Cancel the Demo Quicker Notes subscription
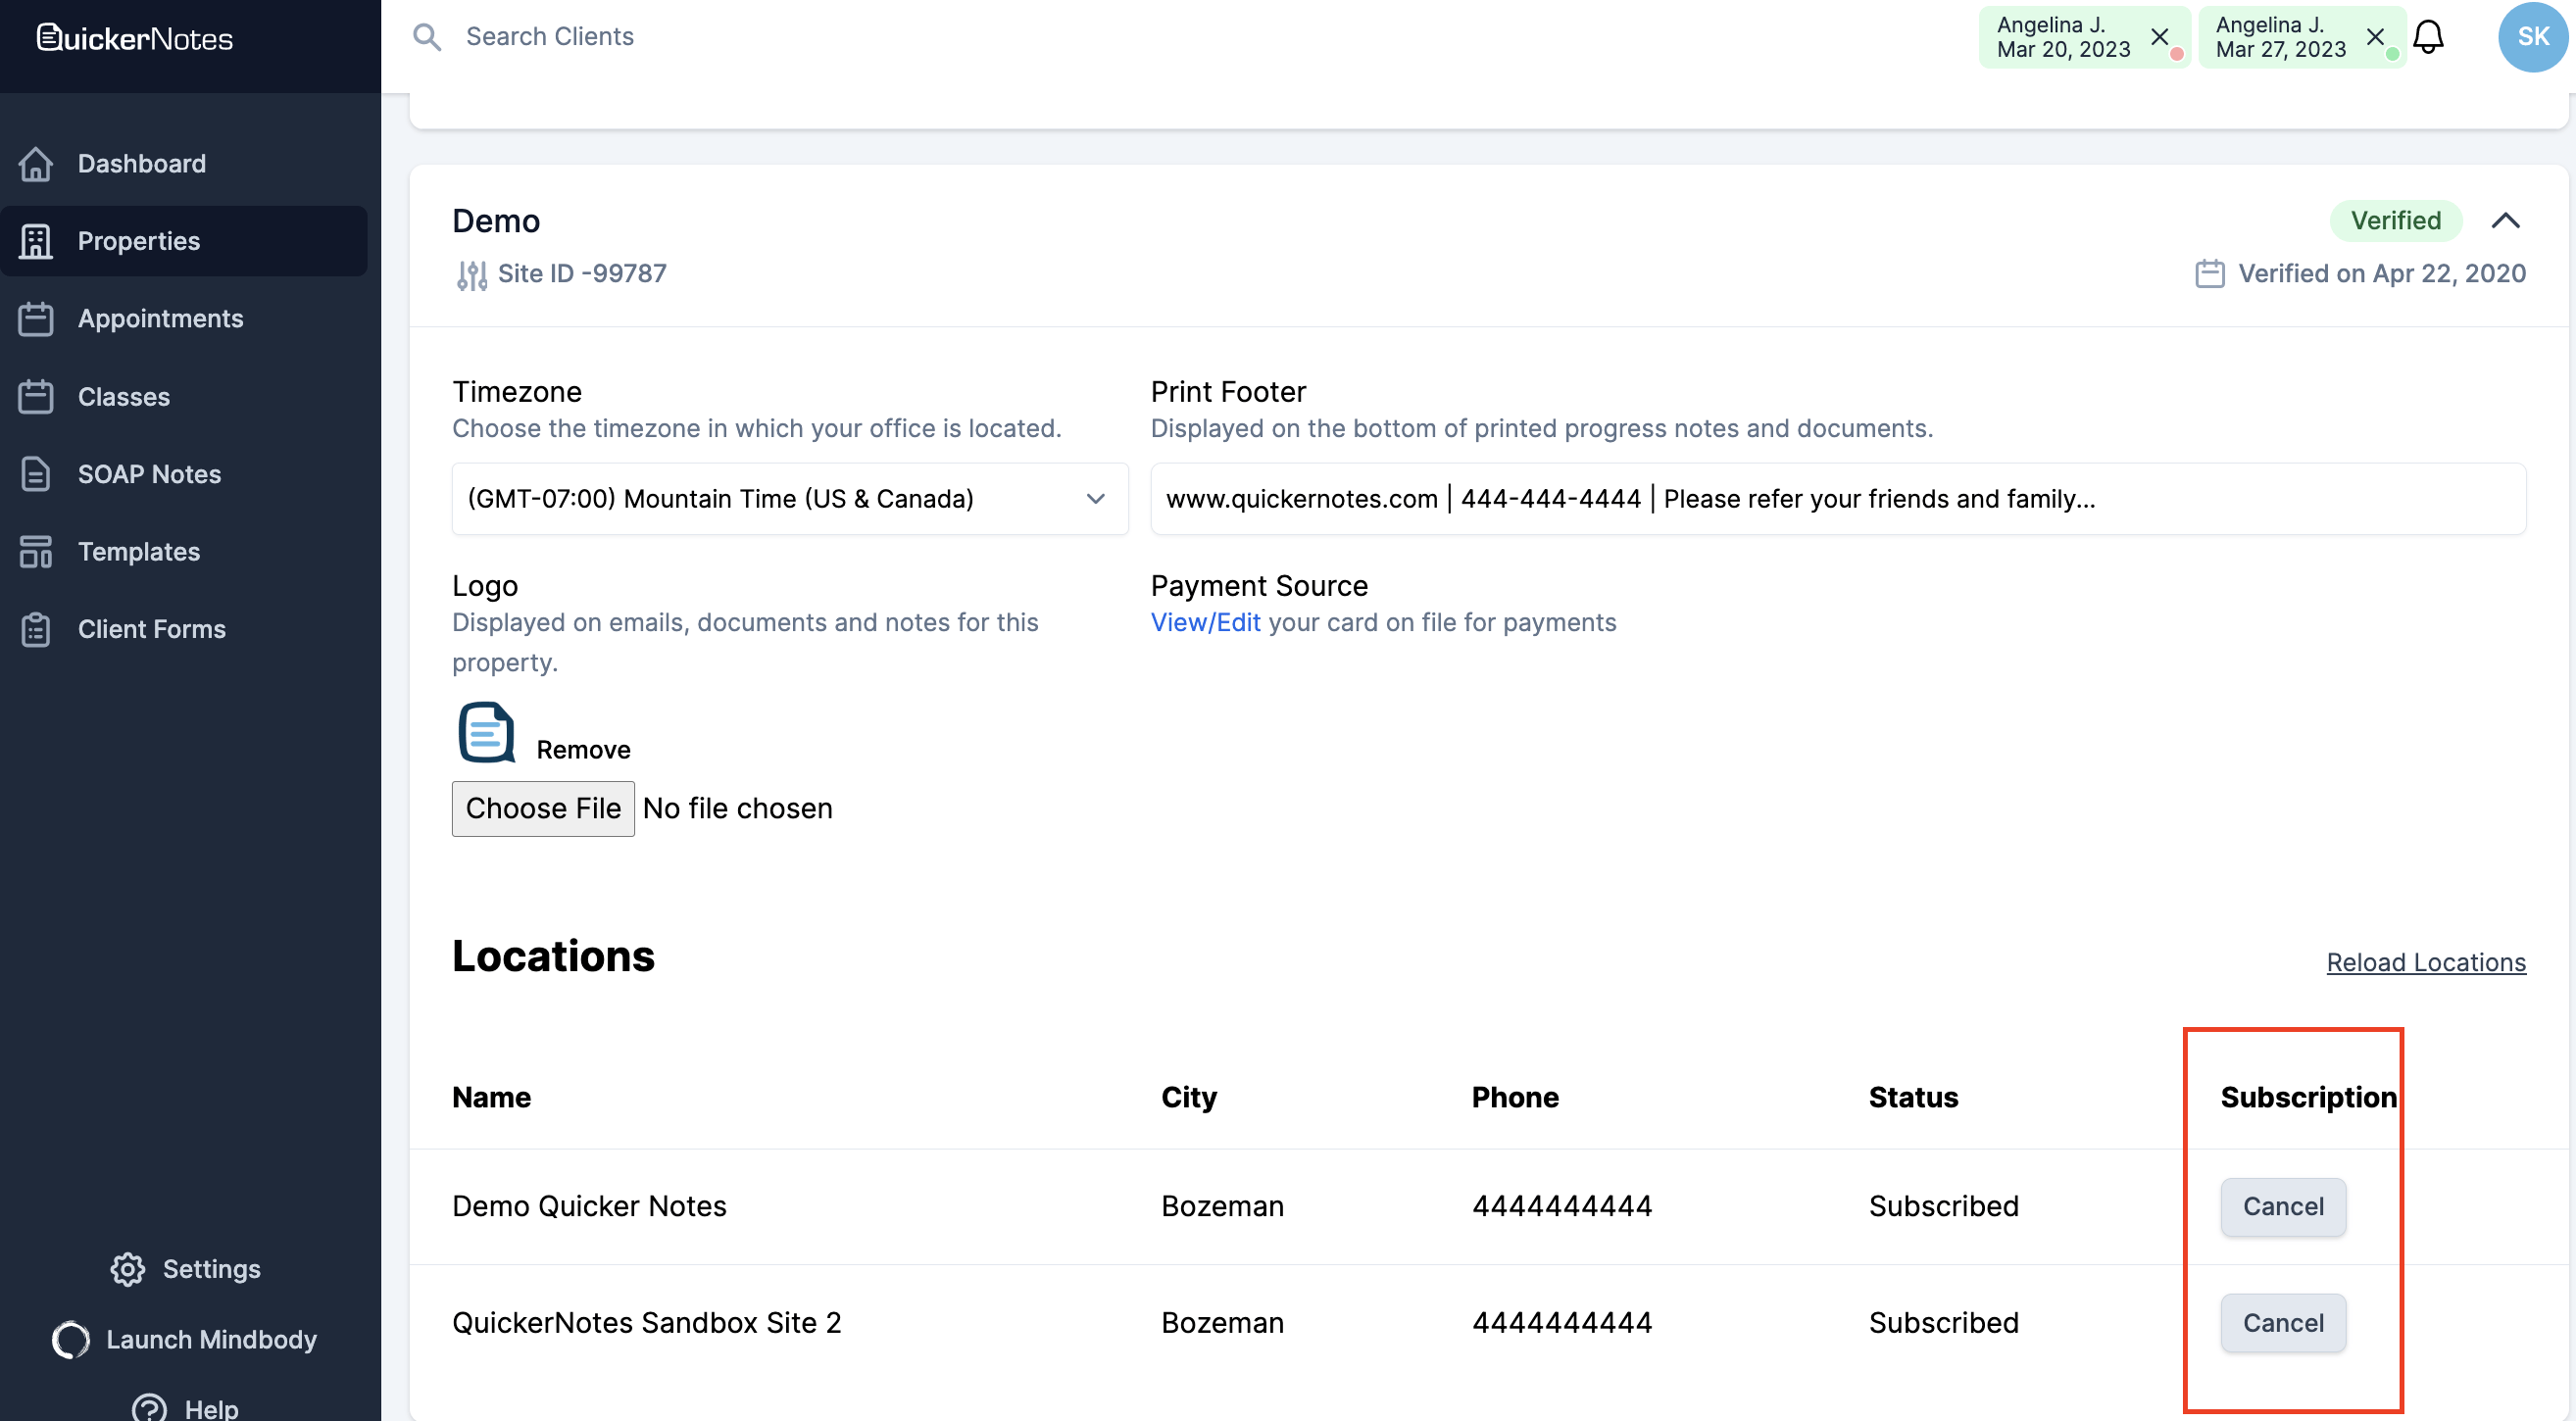 point(2282,1206)
